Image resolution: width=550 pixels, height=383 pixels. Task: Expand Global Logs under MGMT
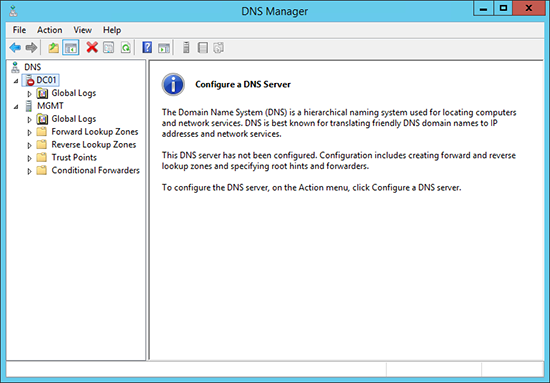(29, 120)
